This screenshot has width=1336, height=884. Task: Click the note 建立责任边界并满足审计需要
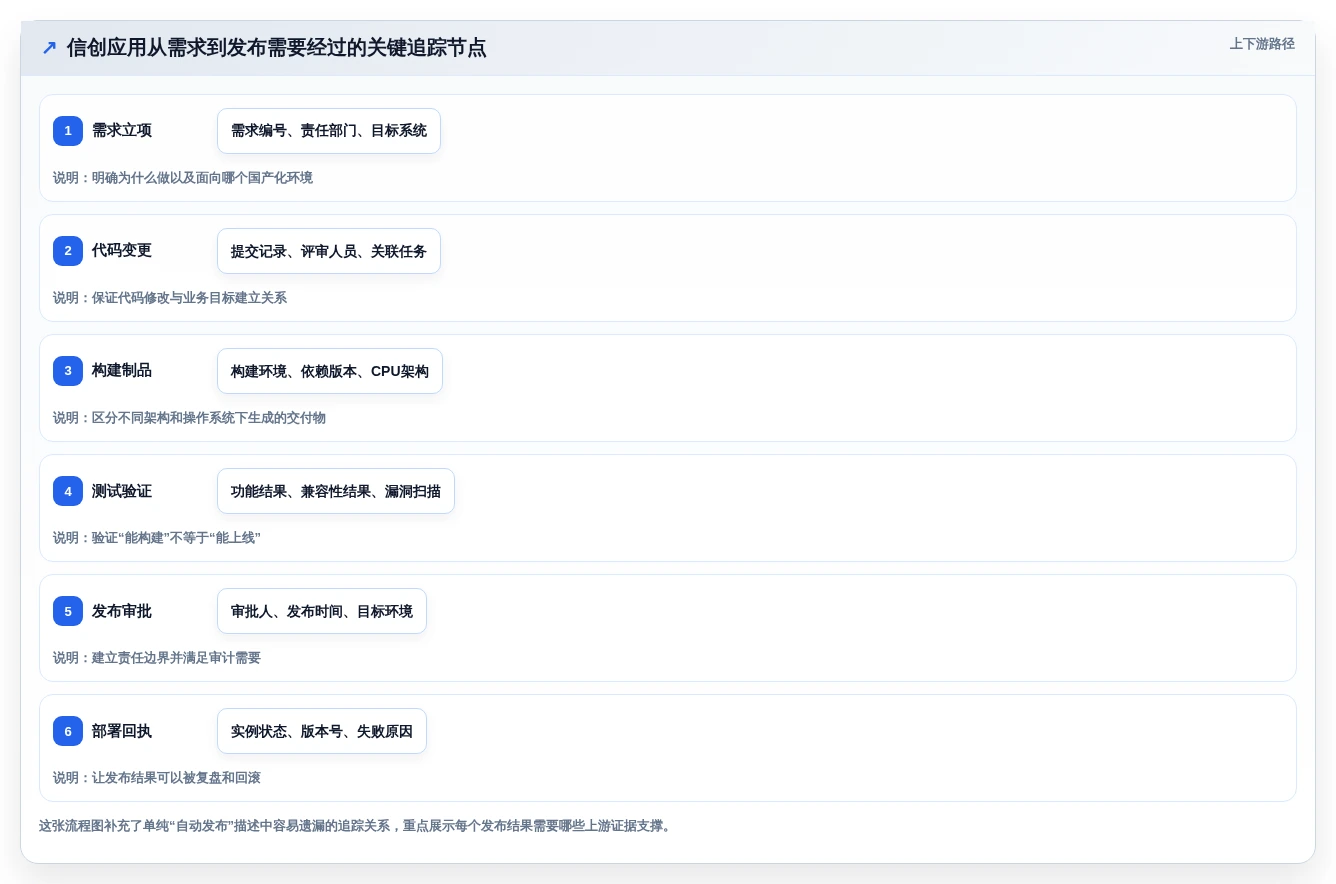tap(157, 658)
